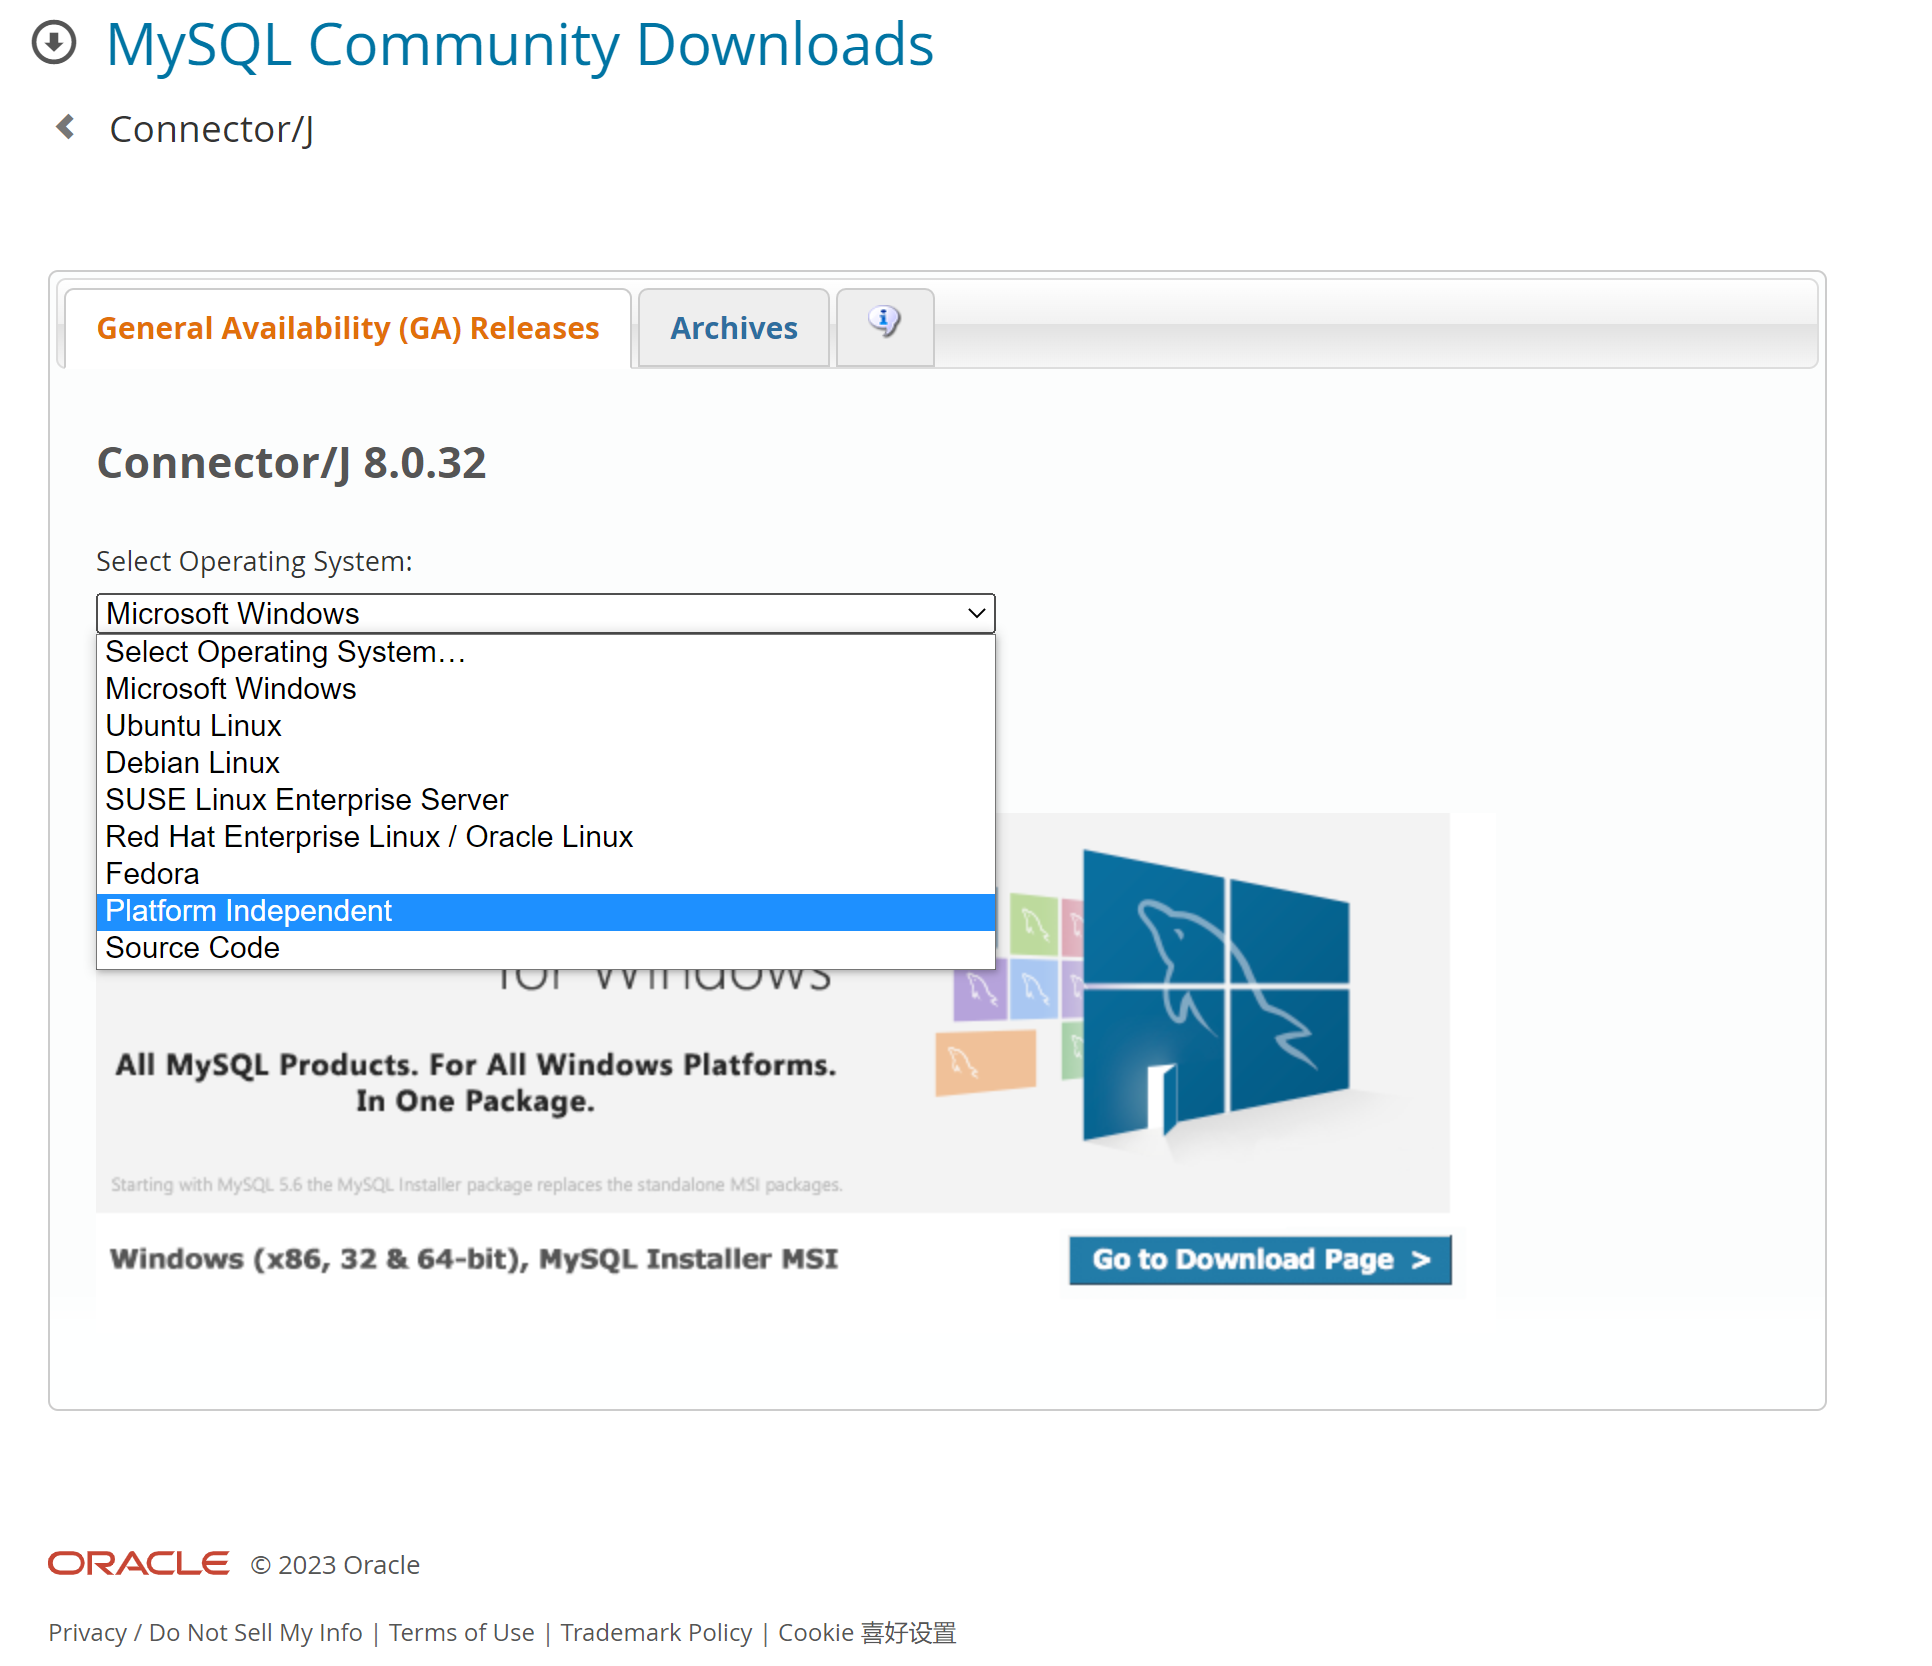This screenshot has width=1932, height=1666.
Task: Open the Cookie 喜好设置 link
Action: tap(867, 1632)
